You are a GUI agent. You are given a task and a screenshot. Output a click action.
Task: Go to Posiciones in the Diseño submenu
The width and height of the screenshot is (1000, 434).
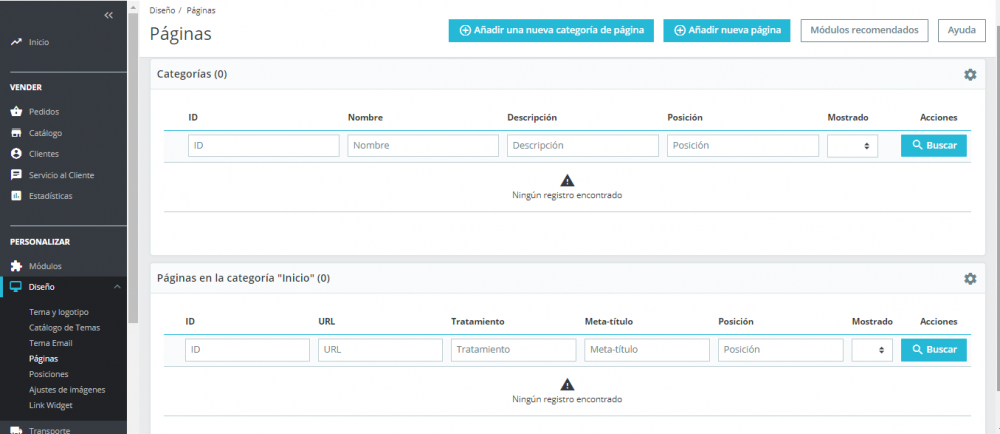(x=49, y=373)
